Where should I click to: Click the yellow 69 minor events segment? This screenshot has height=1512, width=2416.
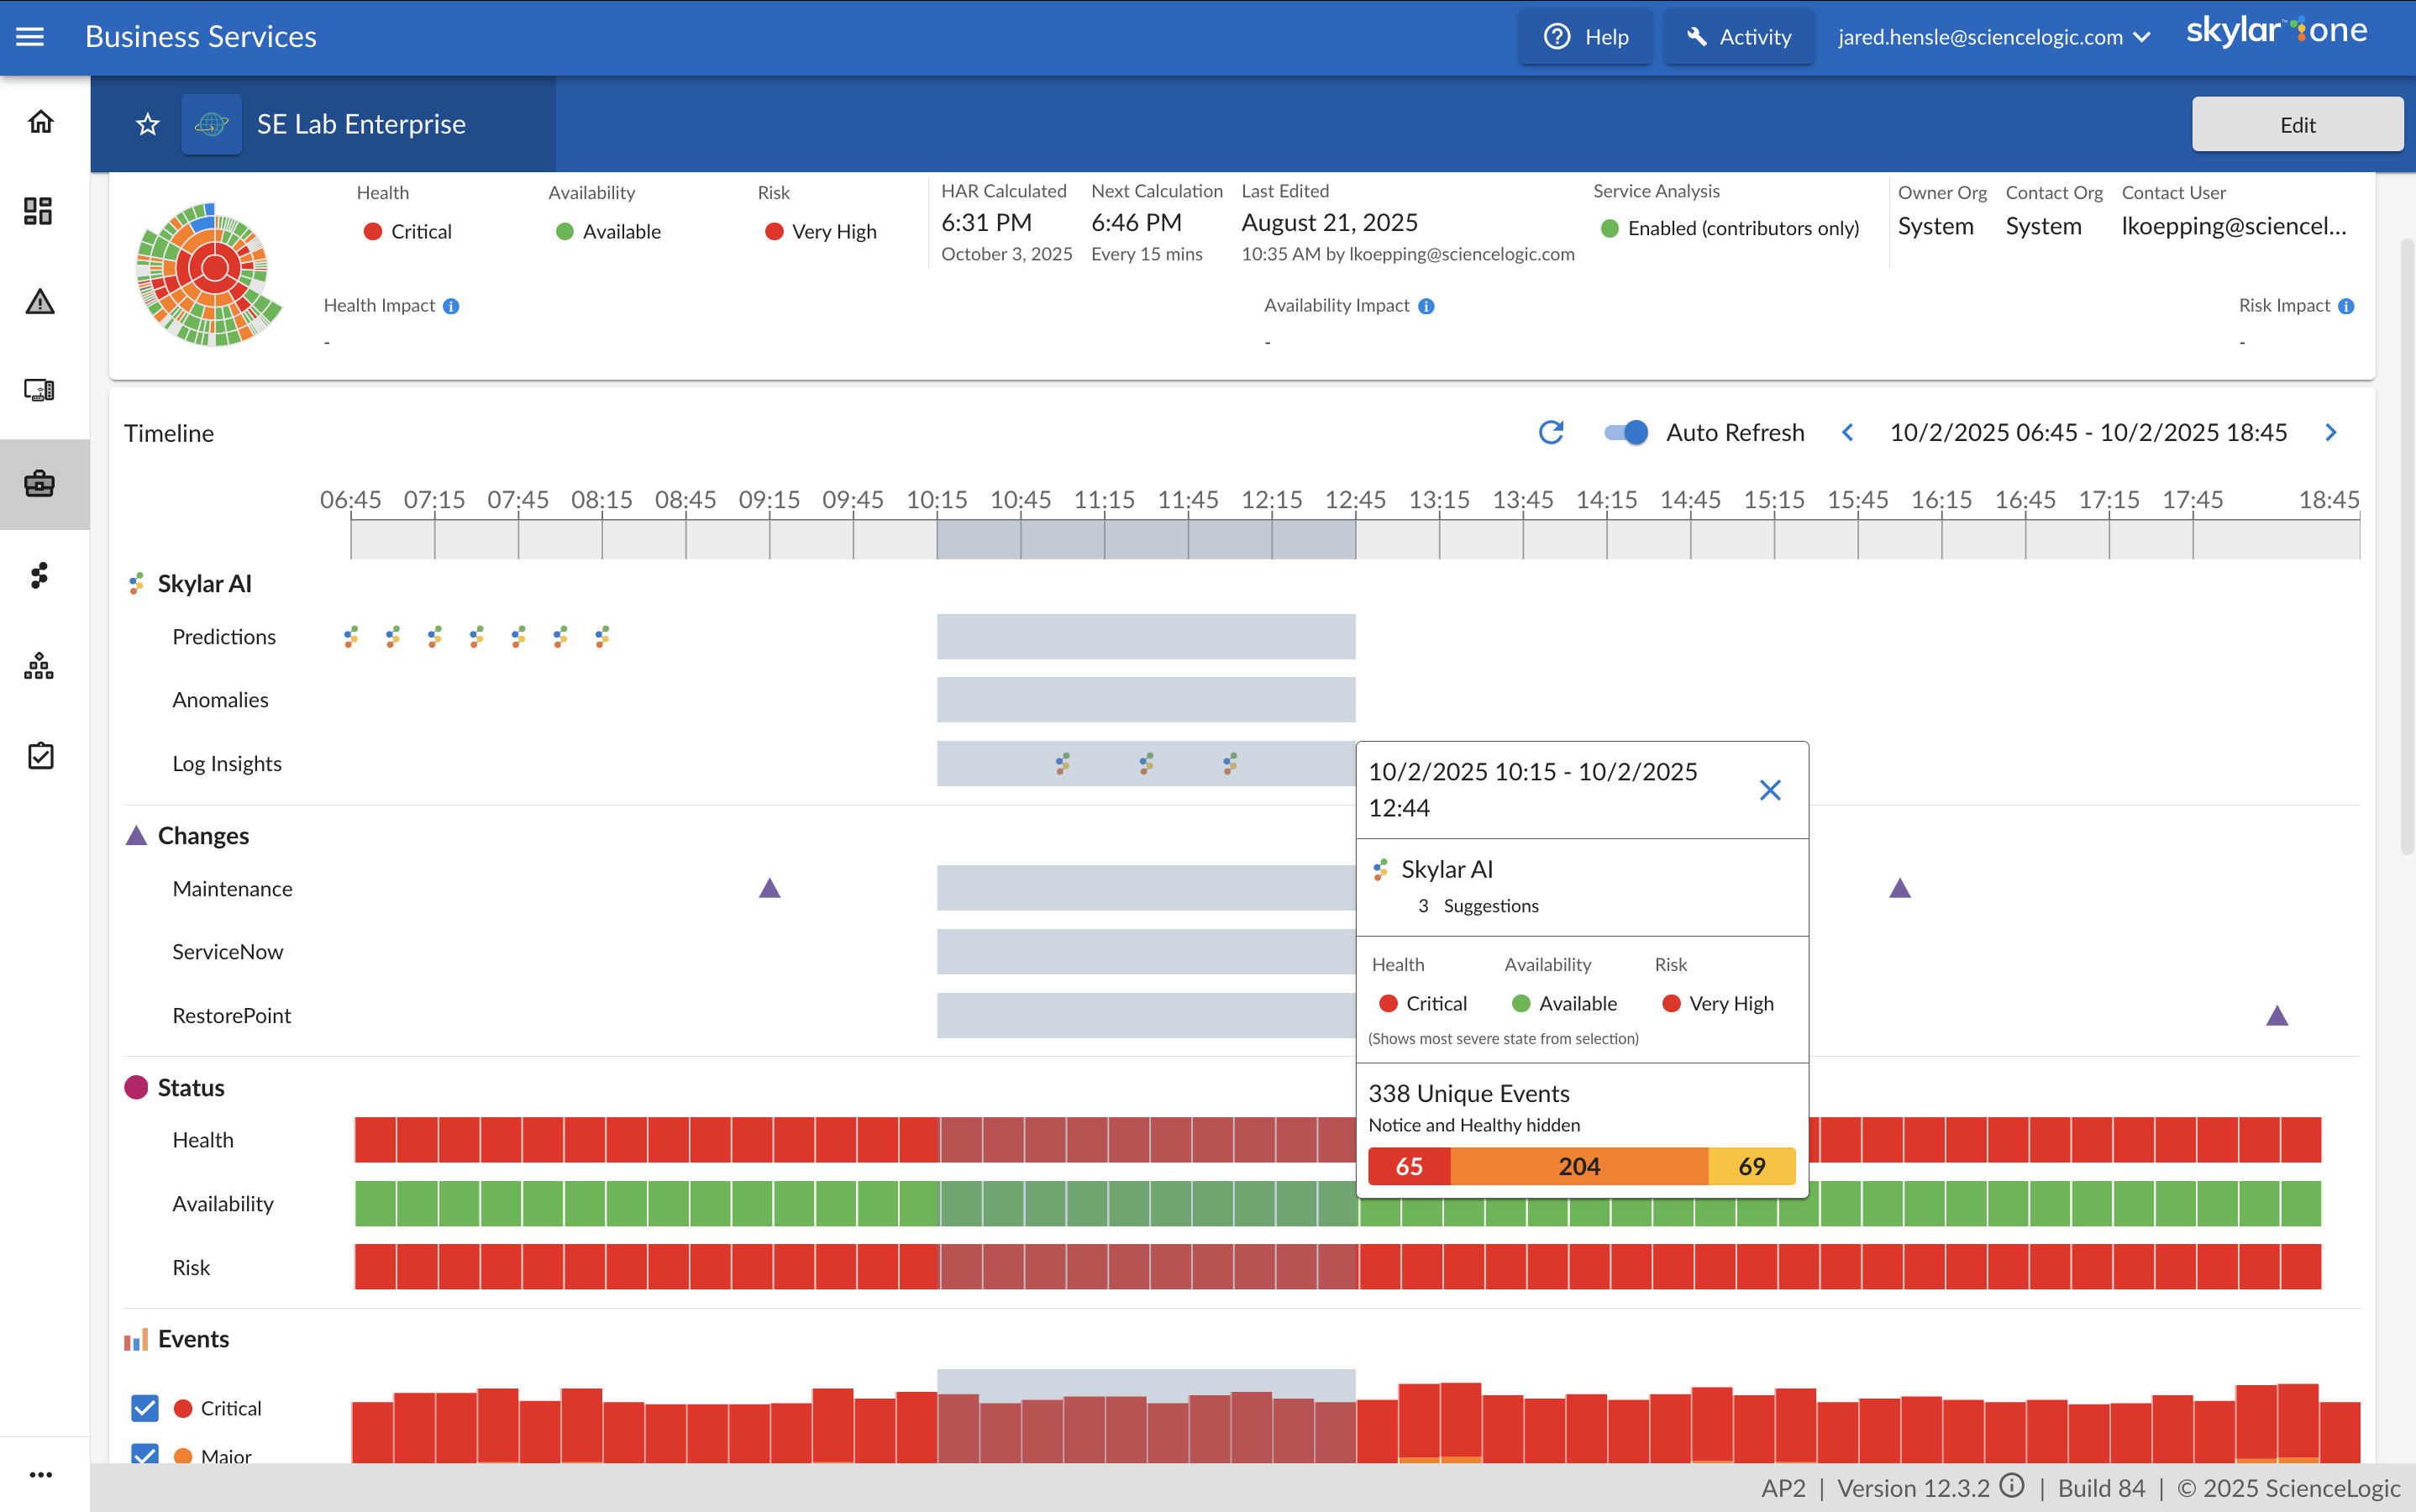coord(1752,1166)
